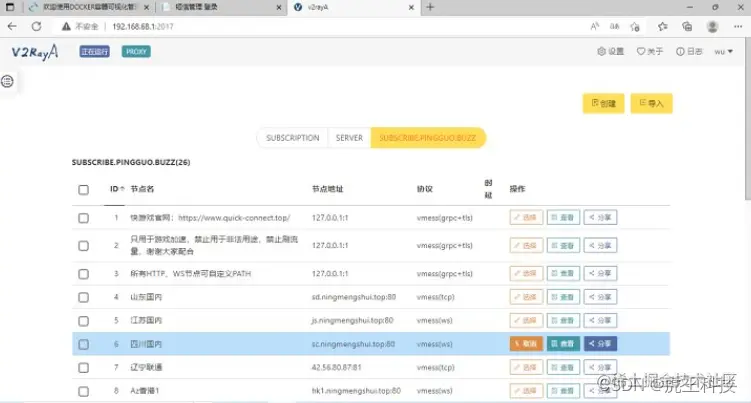Screen dimensions: 751x403
Task: Click the browser read-aloud icon
Action: (594, 26)
